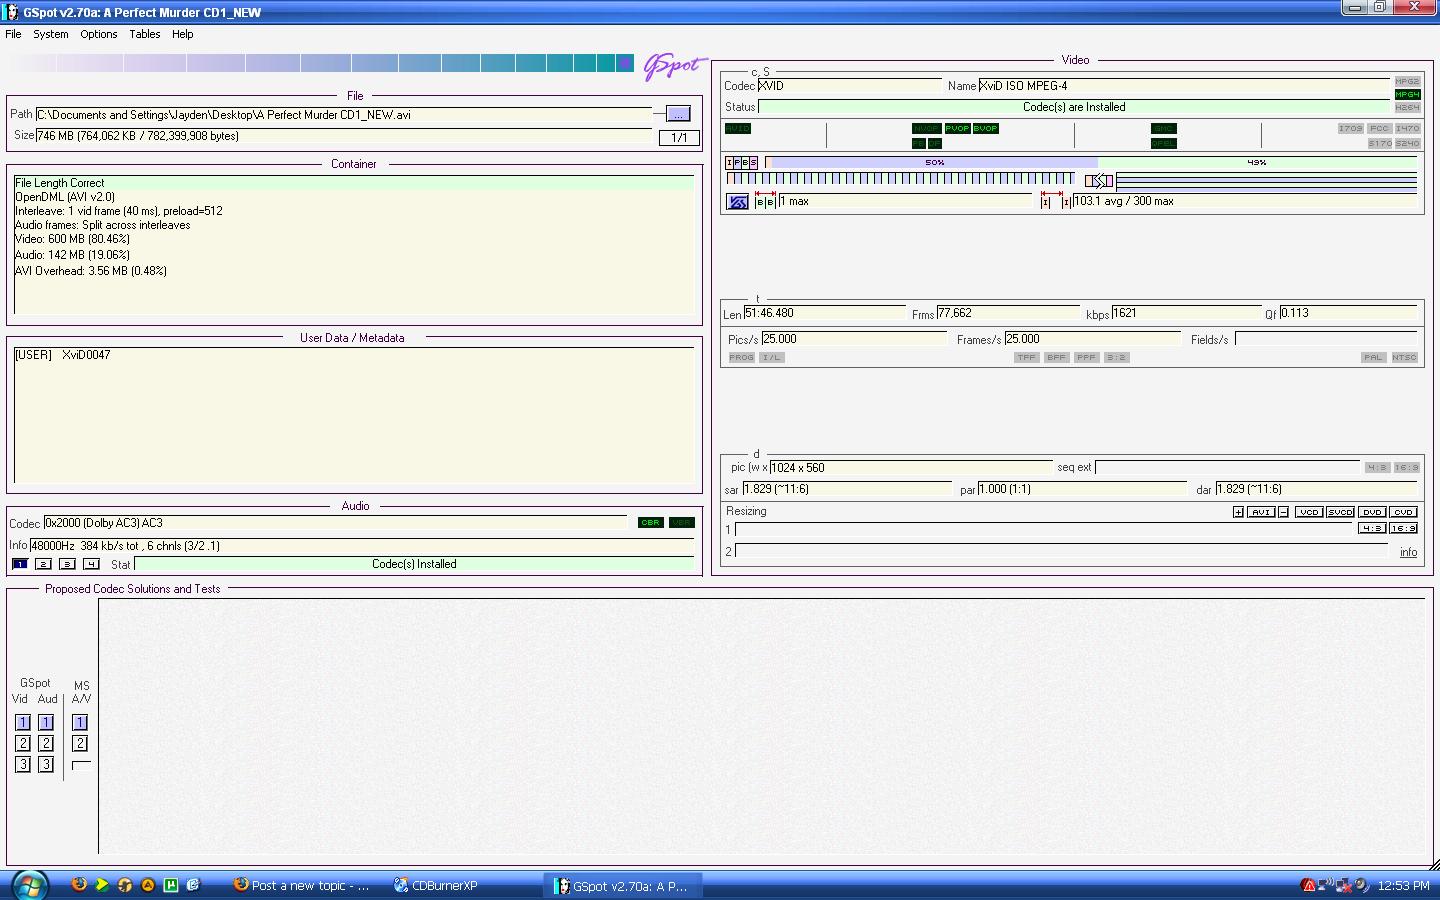Open the System menu
Viewport: 1440px width, 900px height.
51,34
